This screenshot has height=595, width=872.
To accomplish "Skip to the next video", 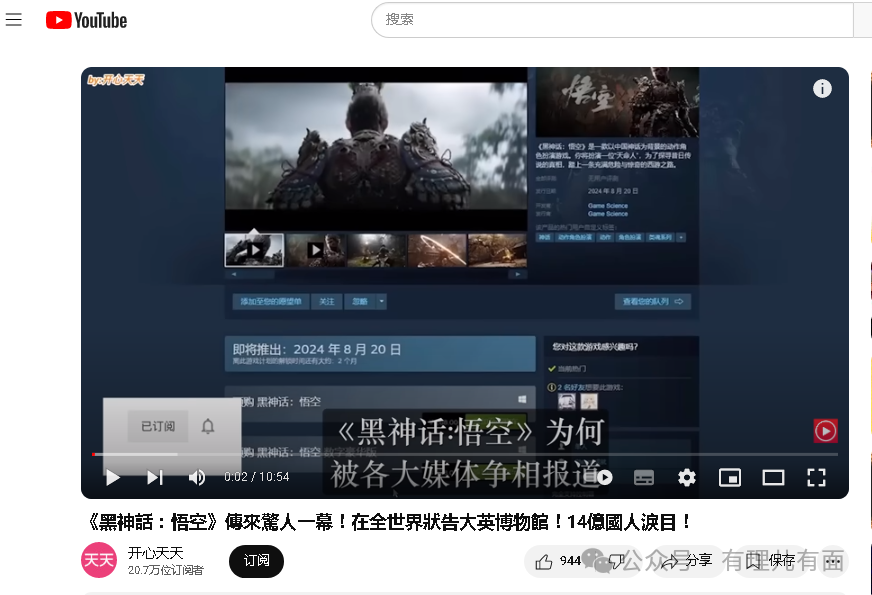I will click(x=155, y=478).
